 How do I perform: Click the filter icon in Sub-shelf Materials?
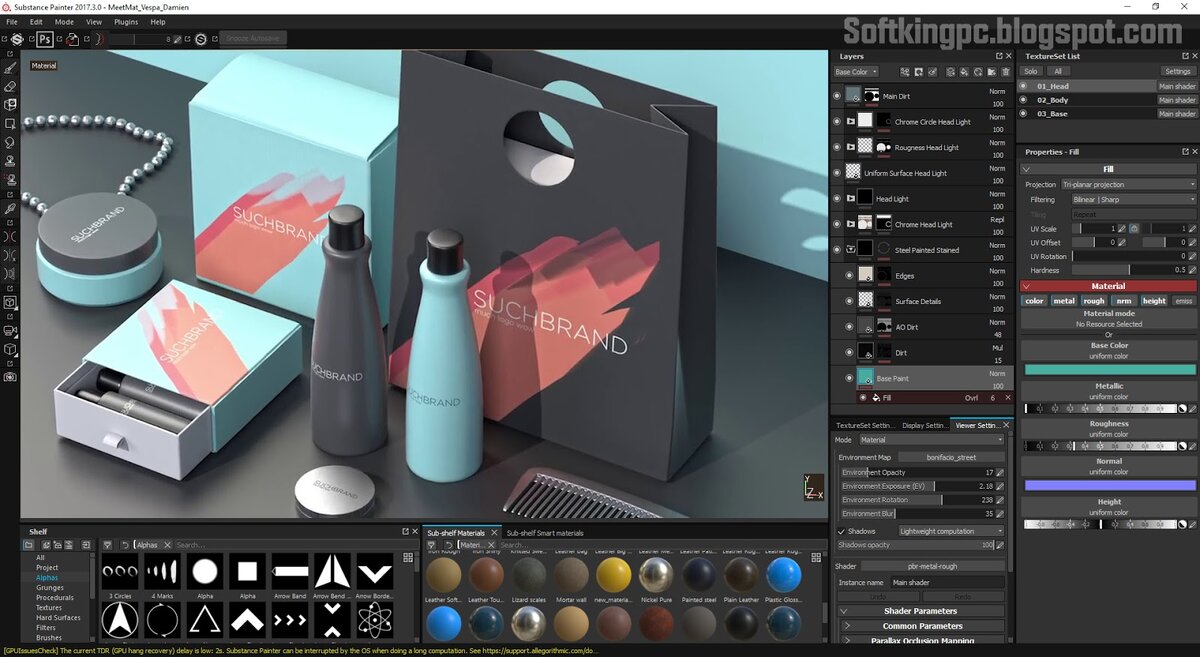coord(432,545)
